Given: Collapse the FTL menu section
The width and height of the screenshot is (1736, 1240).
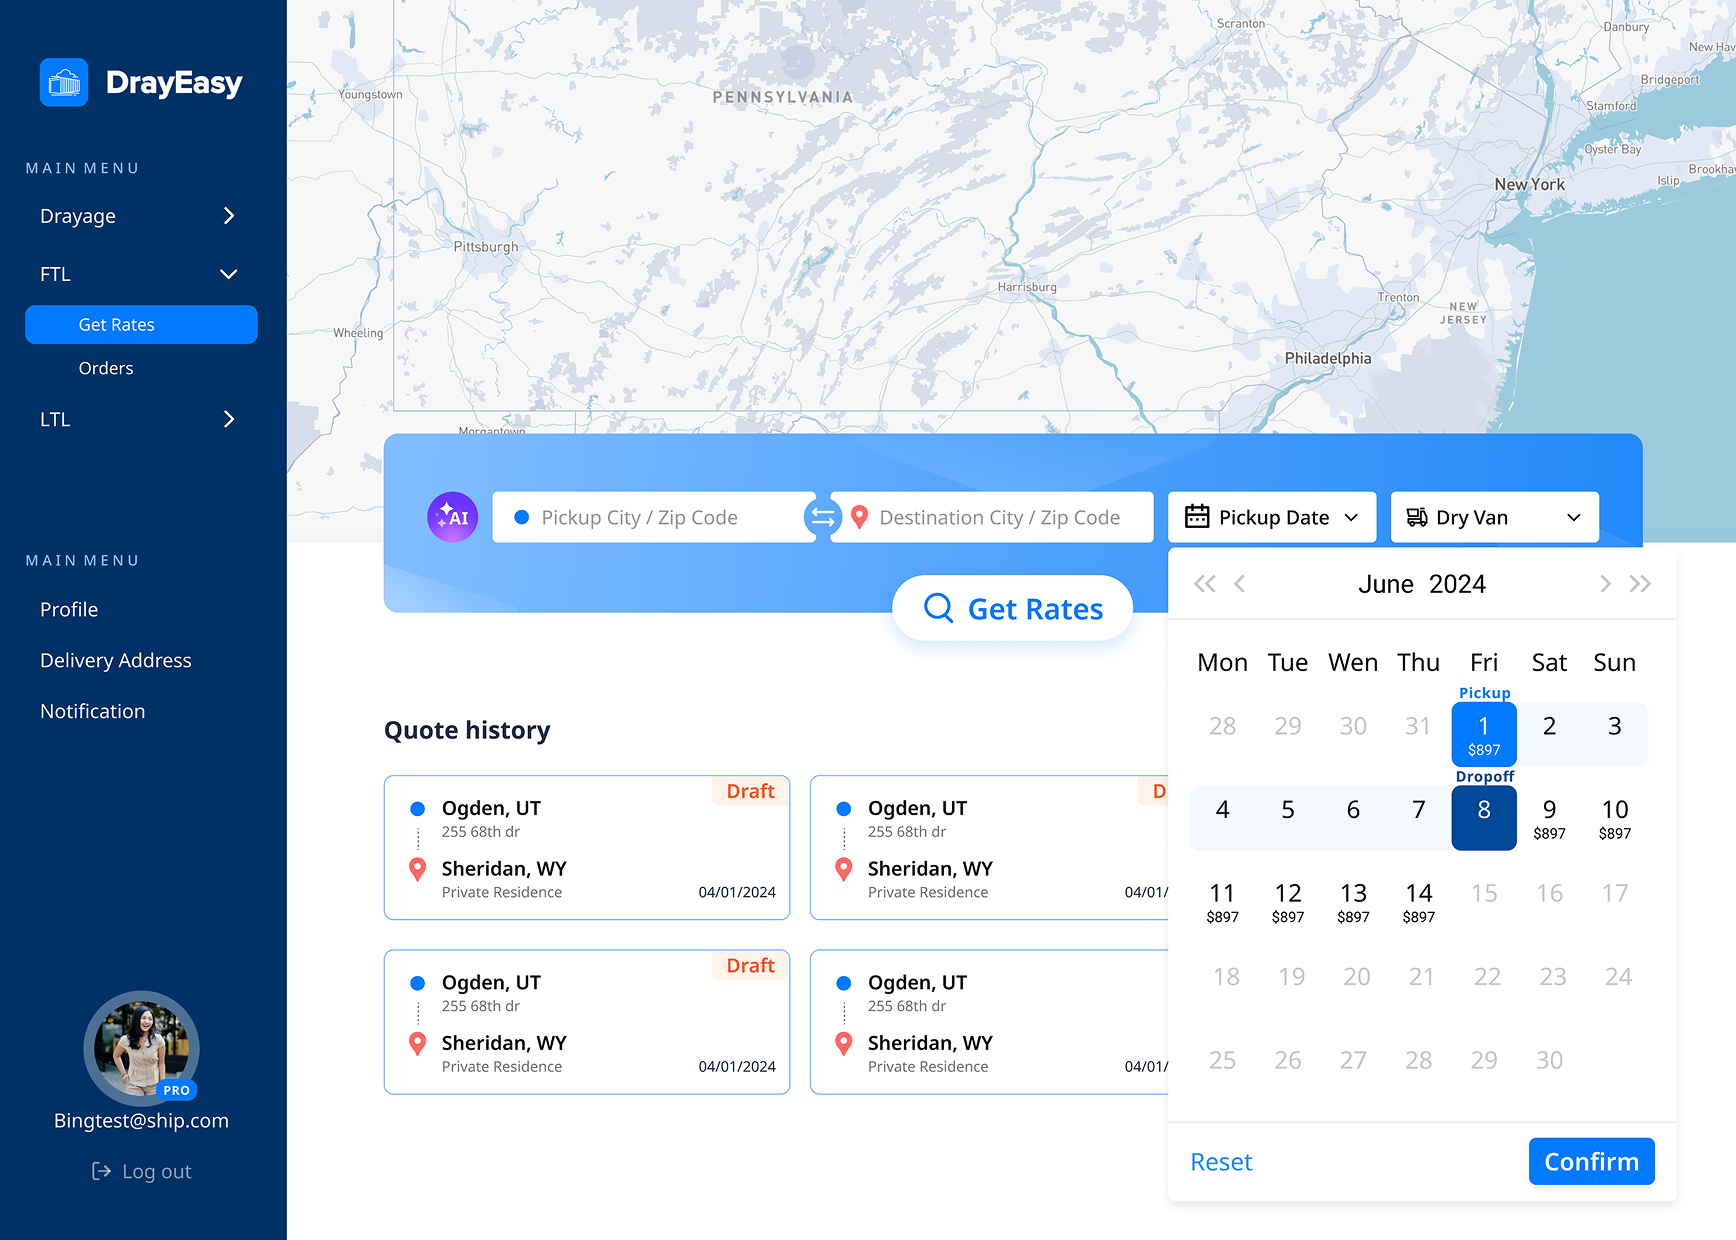Looking at the screenshot, I should click(x=228, y=274).
